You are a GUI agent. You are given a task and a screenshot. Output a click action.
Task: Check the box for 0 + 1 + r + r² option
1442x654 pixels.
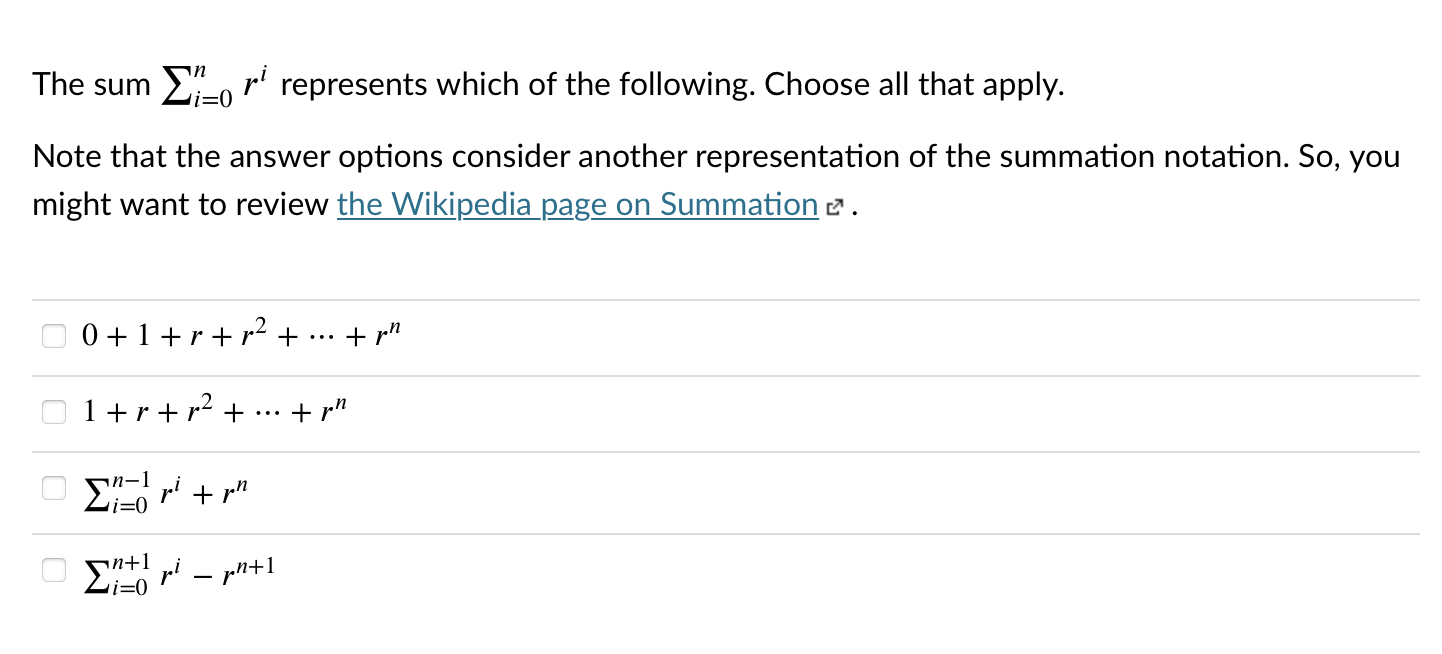pos(54,336)
